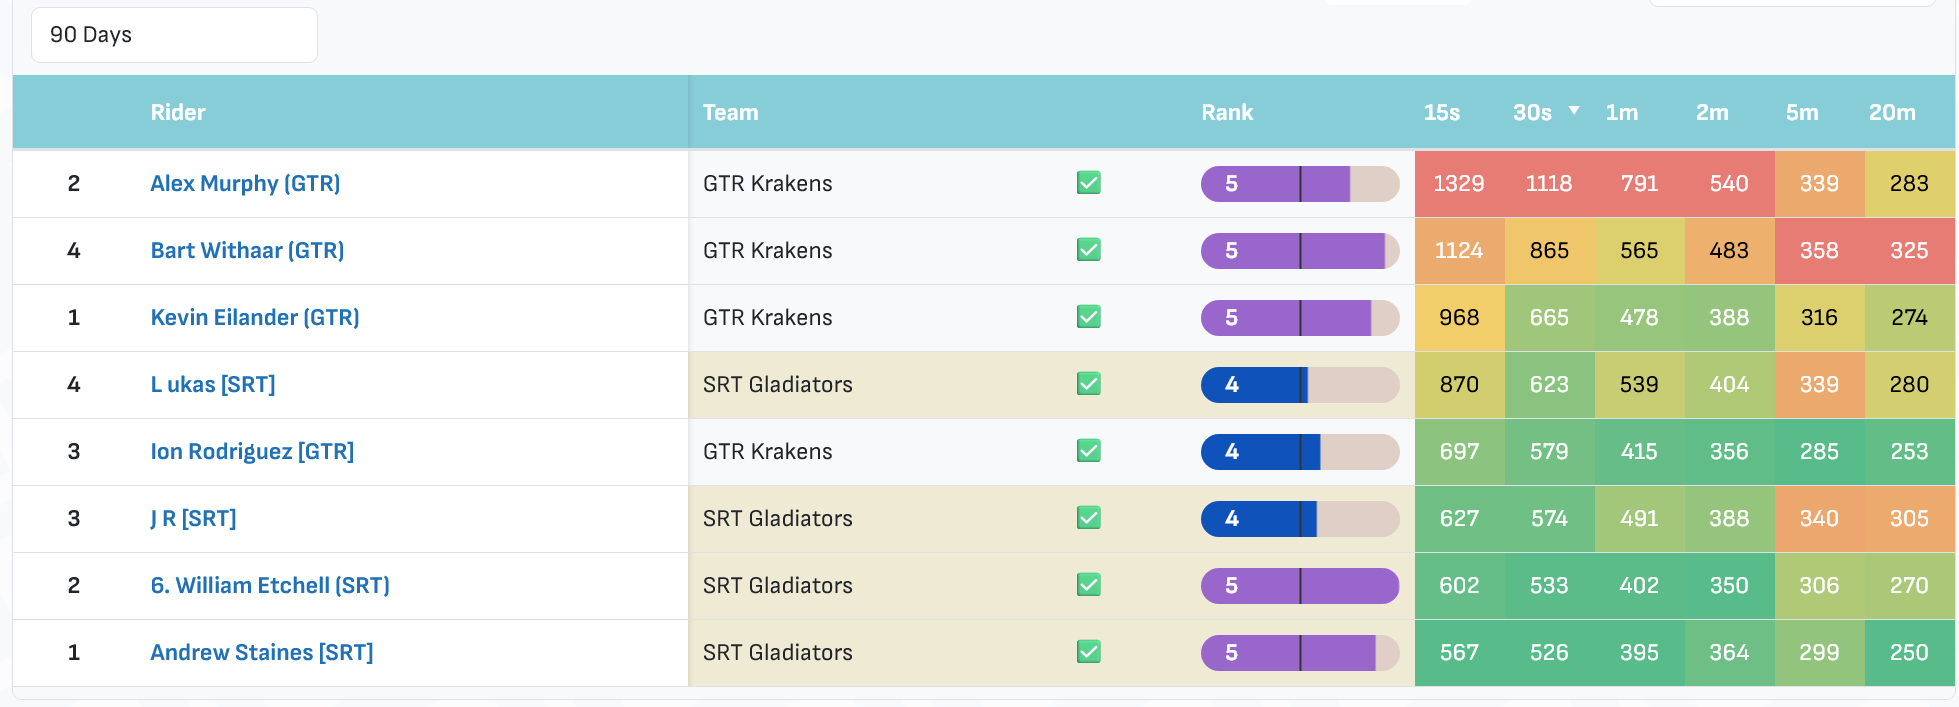Toggle green checkmark for L ukas [SRT]

click(x=1089, y=384)
